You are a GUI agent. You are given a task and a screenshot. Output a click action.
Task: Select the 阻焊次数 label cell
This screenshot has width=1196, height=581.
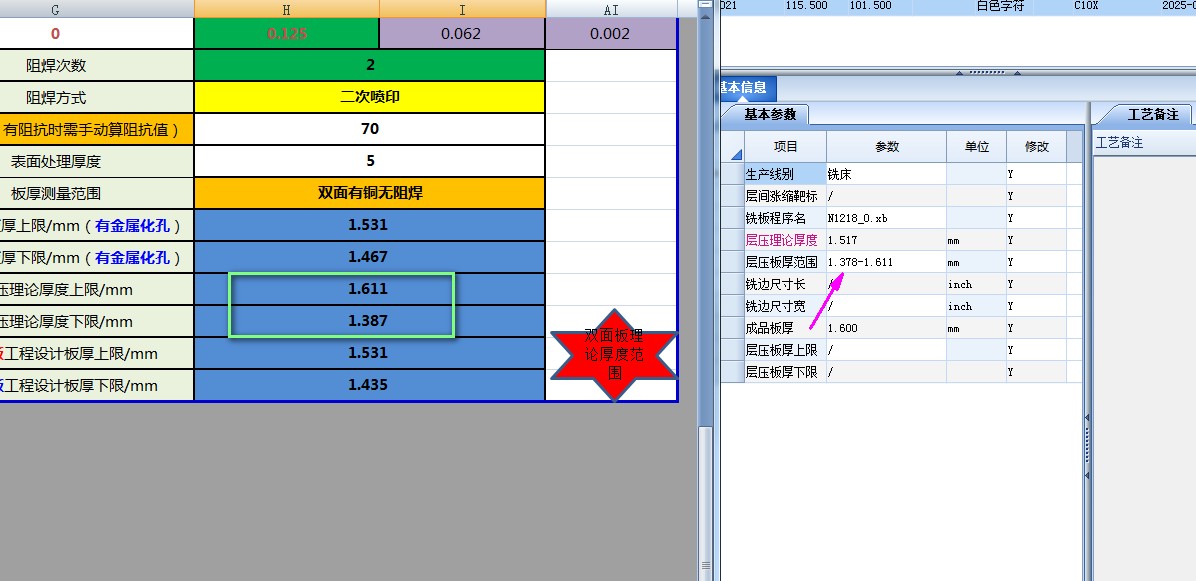(x=96, y=66)
